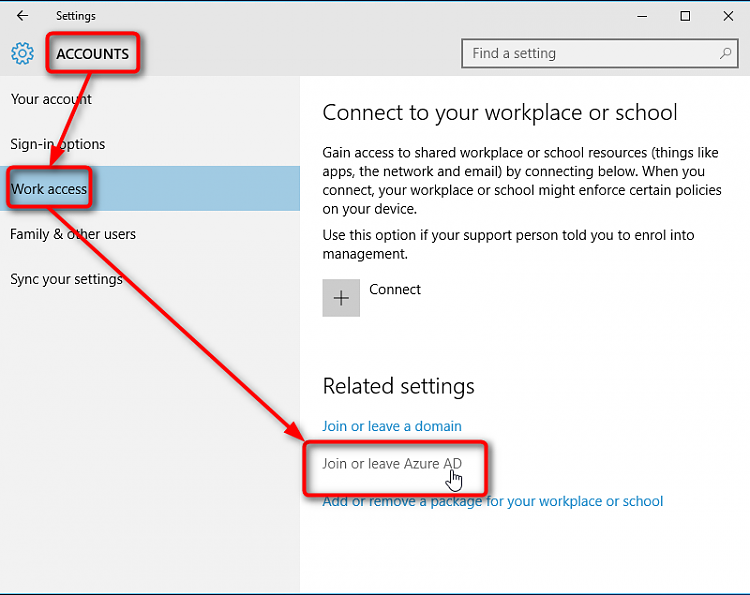Click the plus Connect button
Viewport: 750px width, 595px height.
341,298
